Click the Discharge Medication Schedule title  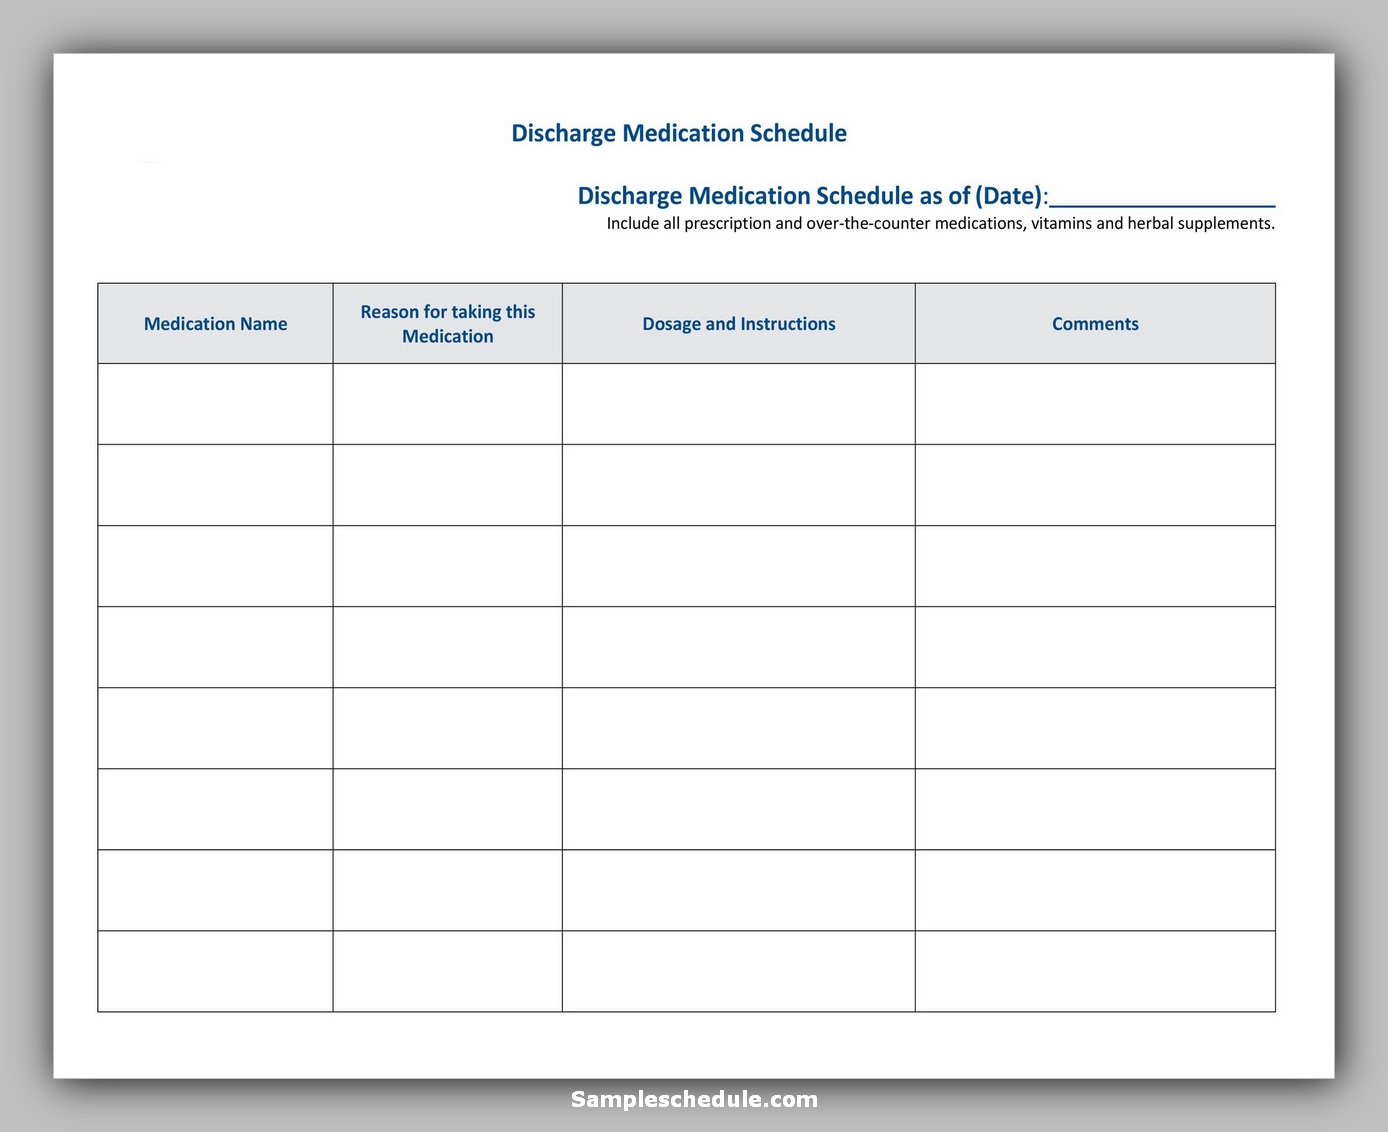click(x=679, y=134)
